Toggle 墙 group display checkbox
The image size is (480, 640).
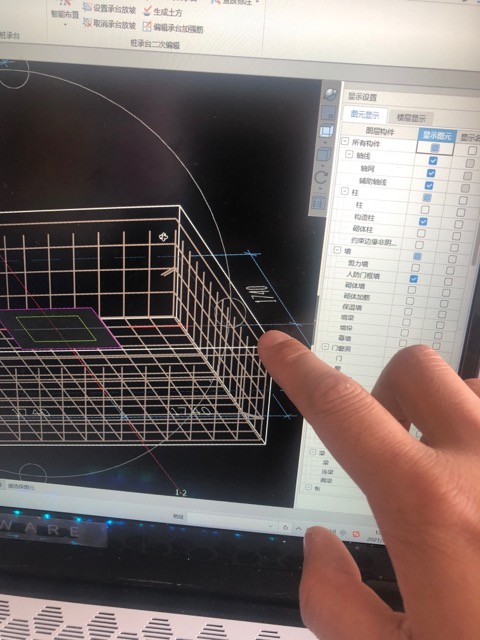pos(417,256)
